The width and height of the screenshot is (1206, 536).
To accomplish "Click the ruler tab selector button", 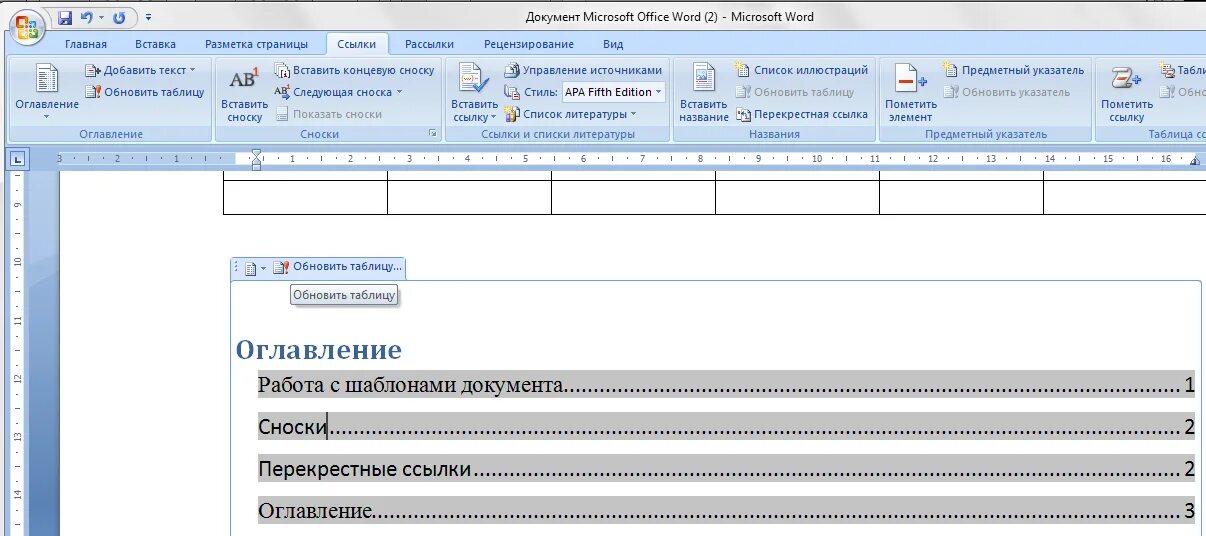I will (x=18, y=158).
